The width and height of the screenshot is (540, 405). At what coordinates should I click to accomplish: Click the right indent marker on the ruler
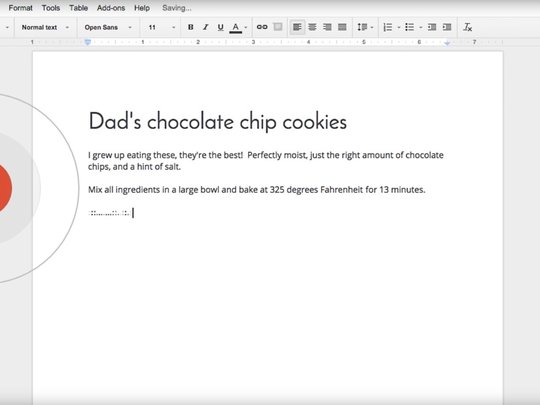tap(447, 43)
